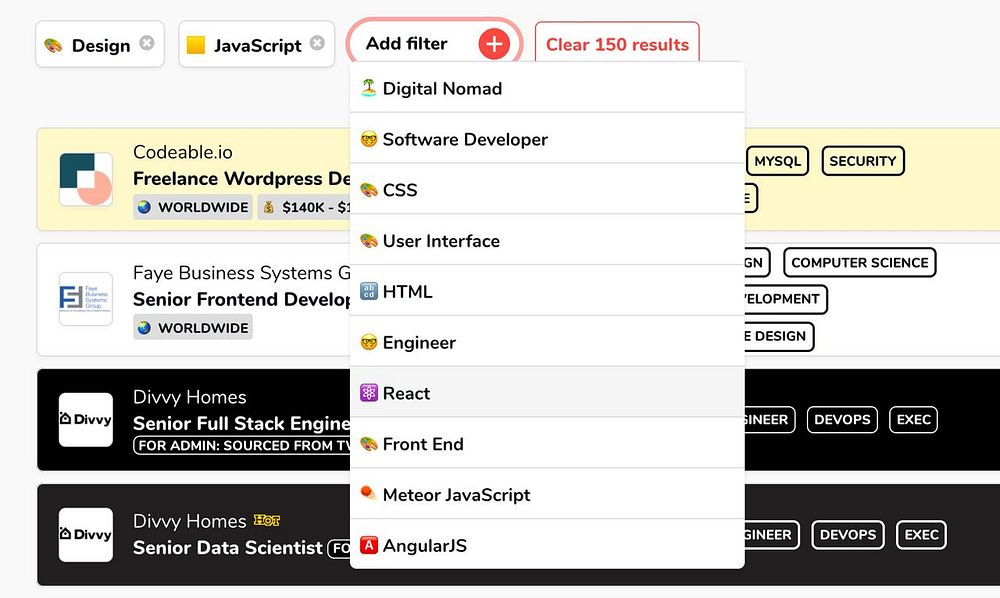Open Divvy logo on Senior Full Stack row

(x=85, y=419)
